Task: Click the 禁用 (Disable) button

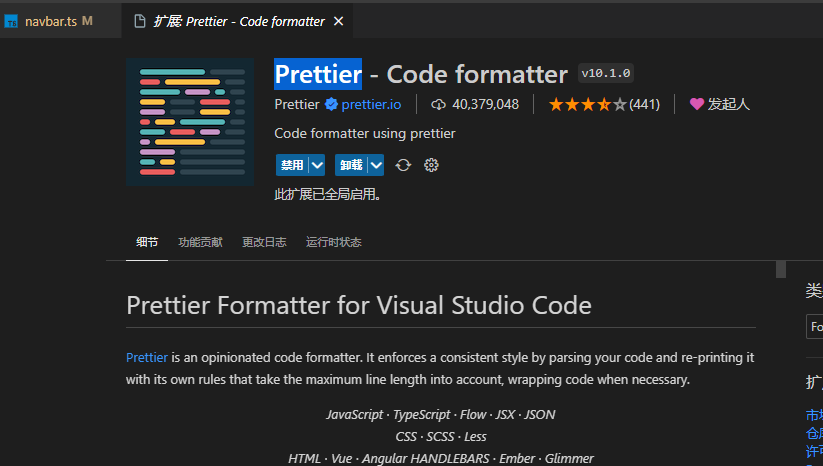Action: [x=292, y=165]
